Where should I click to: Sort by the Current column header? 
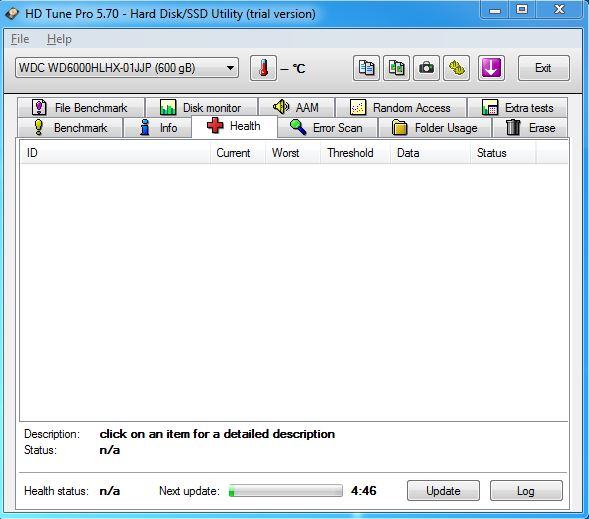pos(238,153)
